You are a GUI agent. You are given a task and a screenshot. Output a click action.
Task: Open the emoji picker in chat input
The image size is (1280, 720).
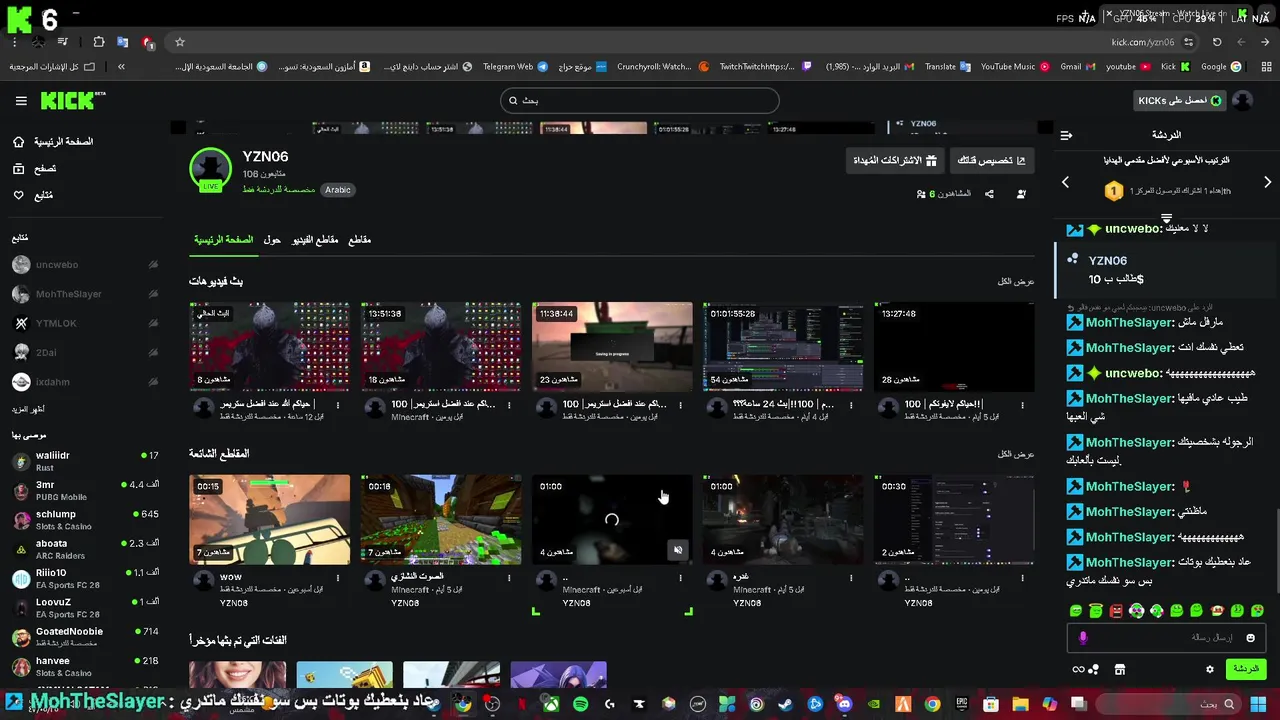(1250, 638)
